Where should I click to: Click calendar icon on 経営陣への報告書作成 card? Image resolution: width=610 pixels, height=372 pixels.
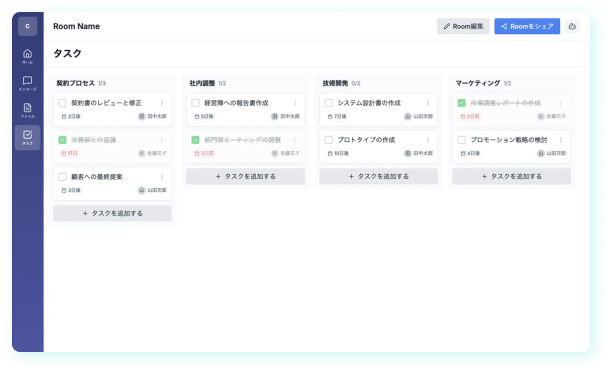(197, 116)
